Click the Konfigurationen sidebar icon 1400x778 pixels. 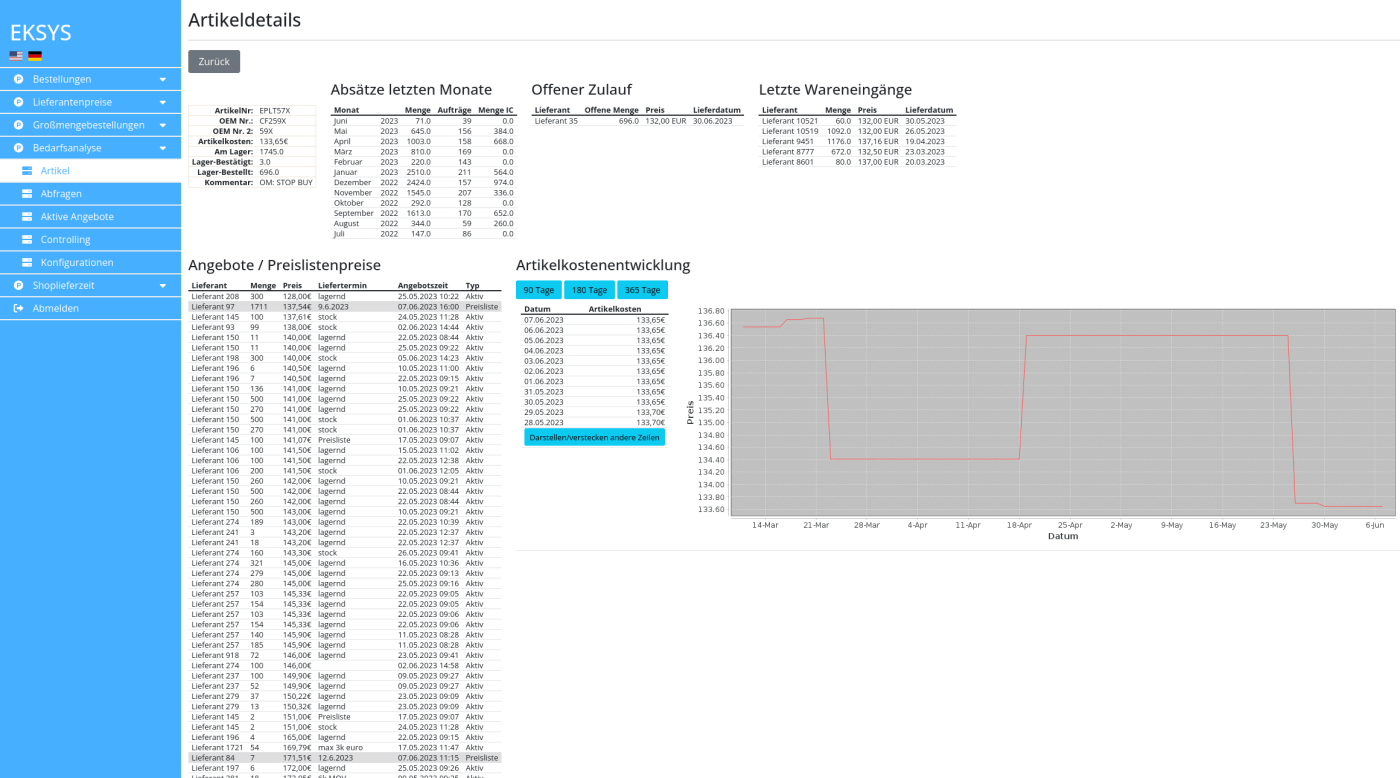pyautogui.click(x=27, y=263)
